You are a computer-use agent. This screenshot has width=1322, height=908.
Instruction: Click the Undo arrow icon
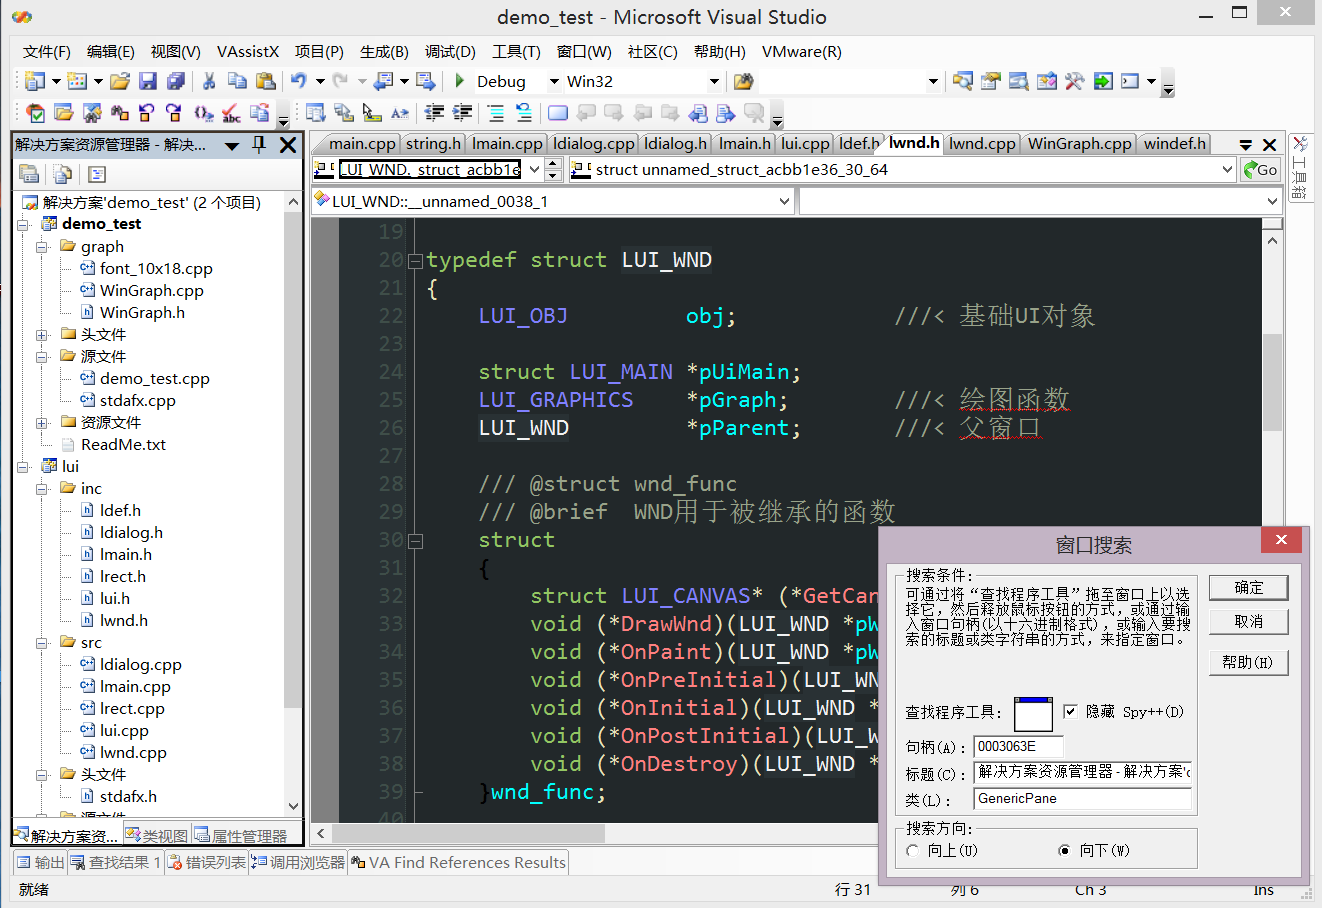pyautogui.click(x=299, y=81)
